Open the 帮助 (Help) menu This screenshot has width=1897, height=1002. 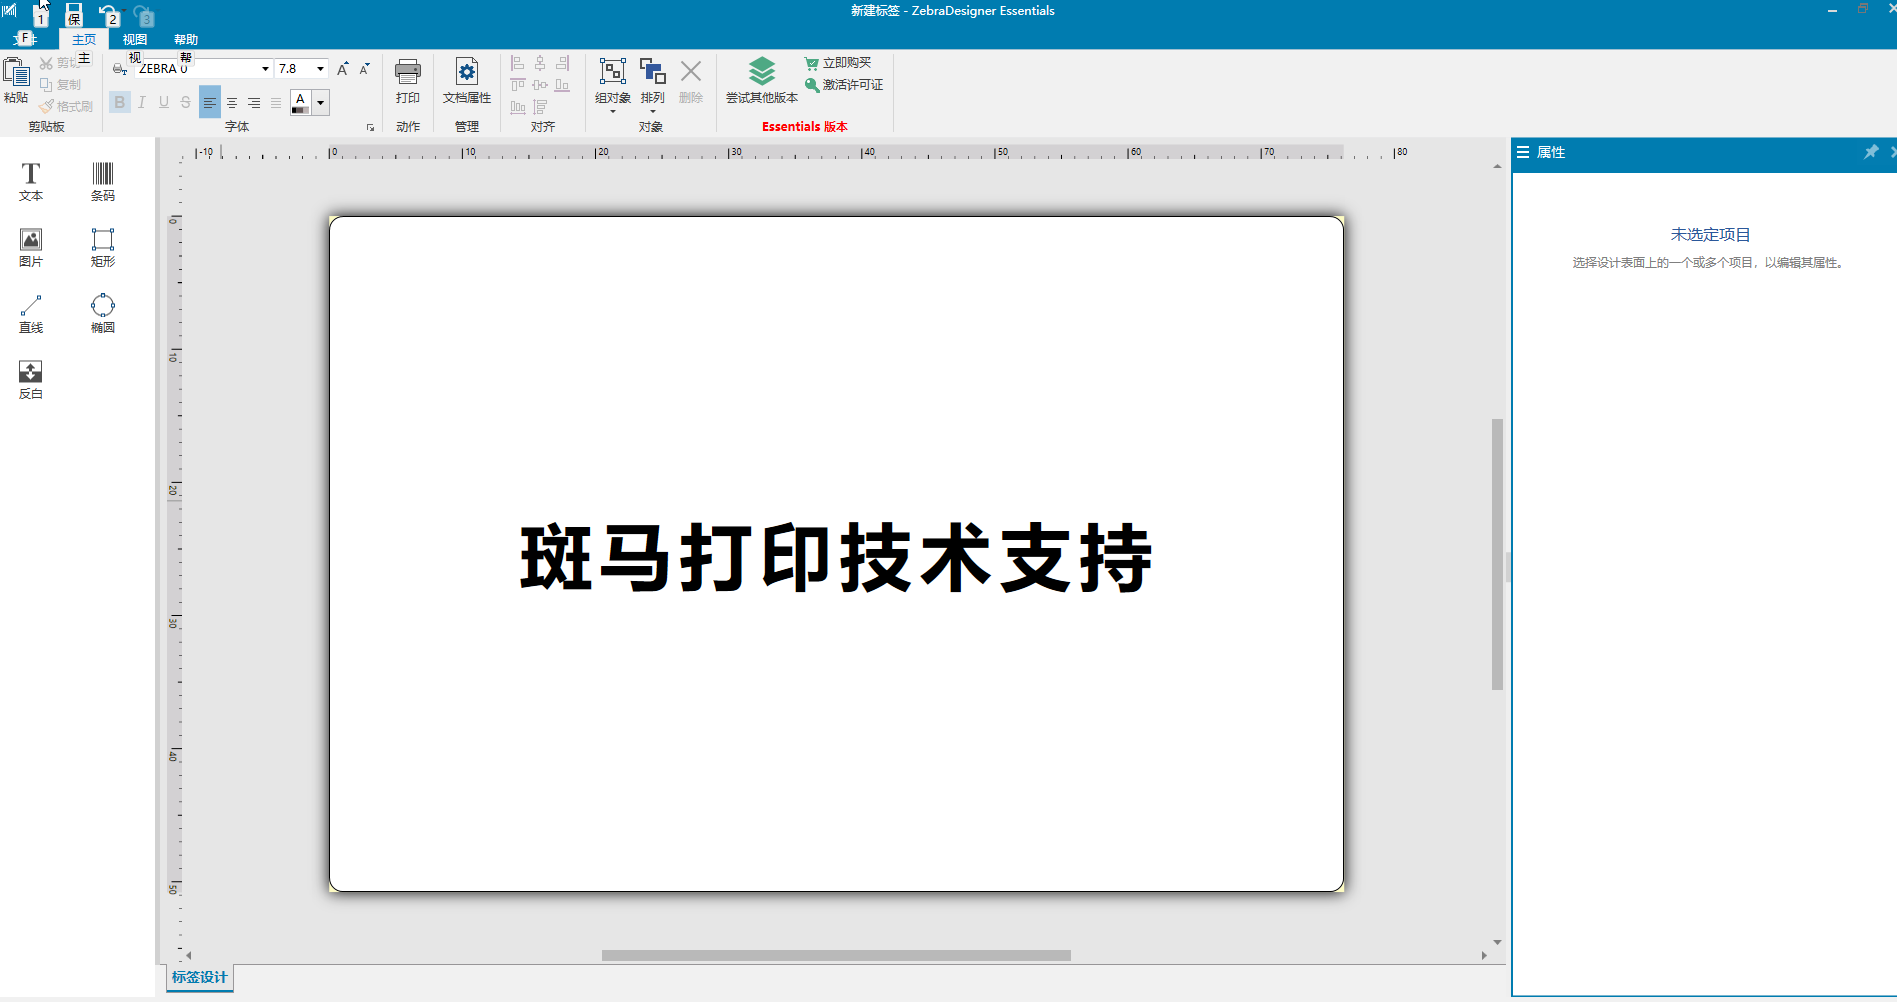pos(185,38)
